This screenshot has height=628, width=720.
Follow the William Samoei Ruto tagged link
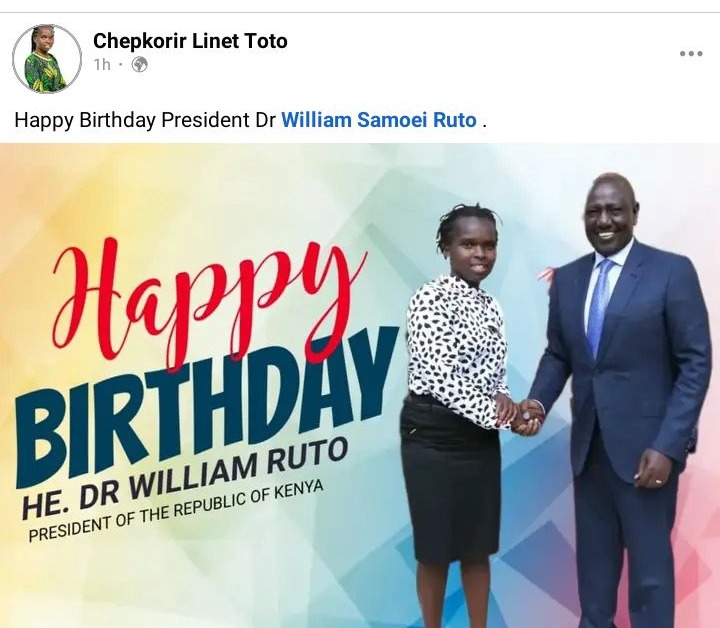pyautogui.click(x=379, y=120)
